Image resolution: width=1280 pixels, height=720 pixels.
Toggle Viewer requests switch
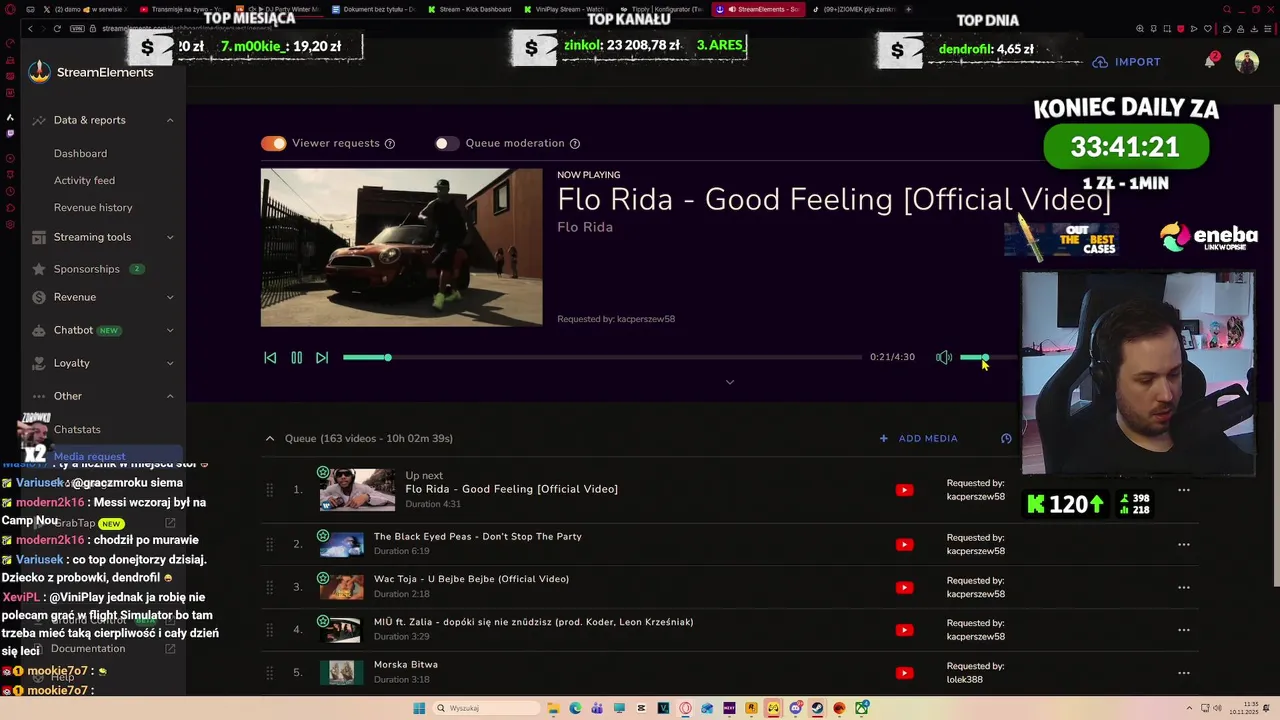pos(274,143)
